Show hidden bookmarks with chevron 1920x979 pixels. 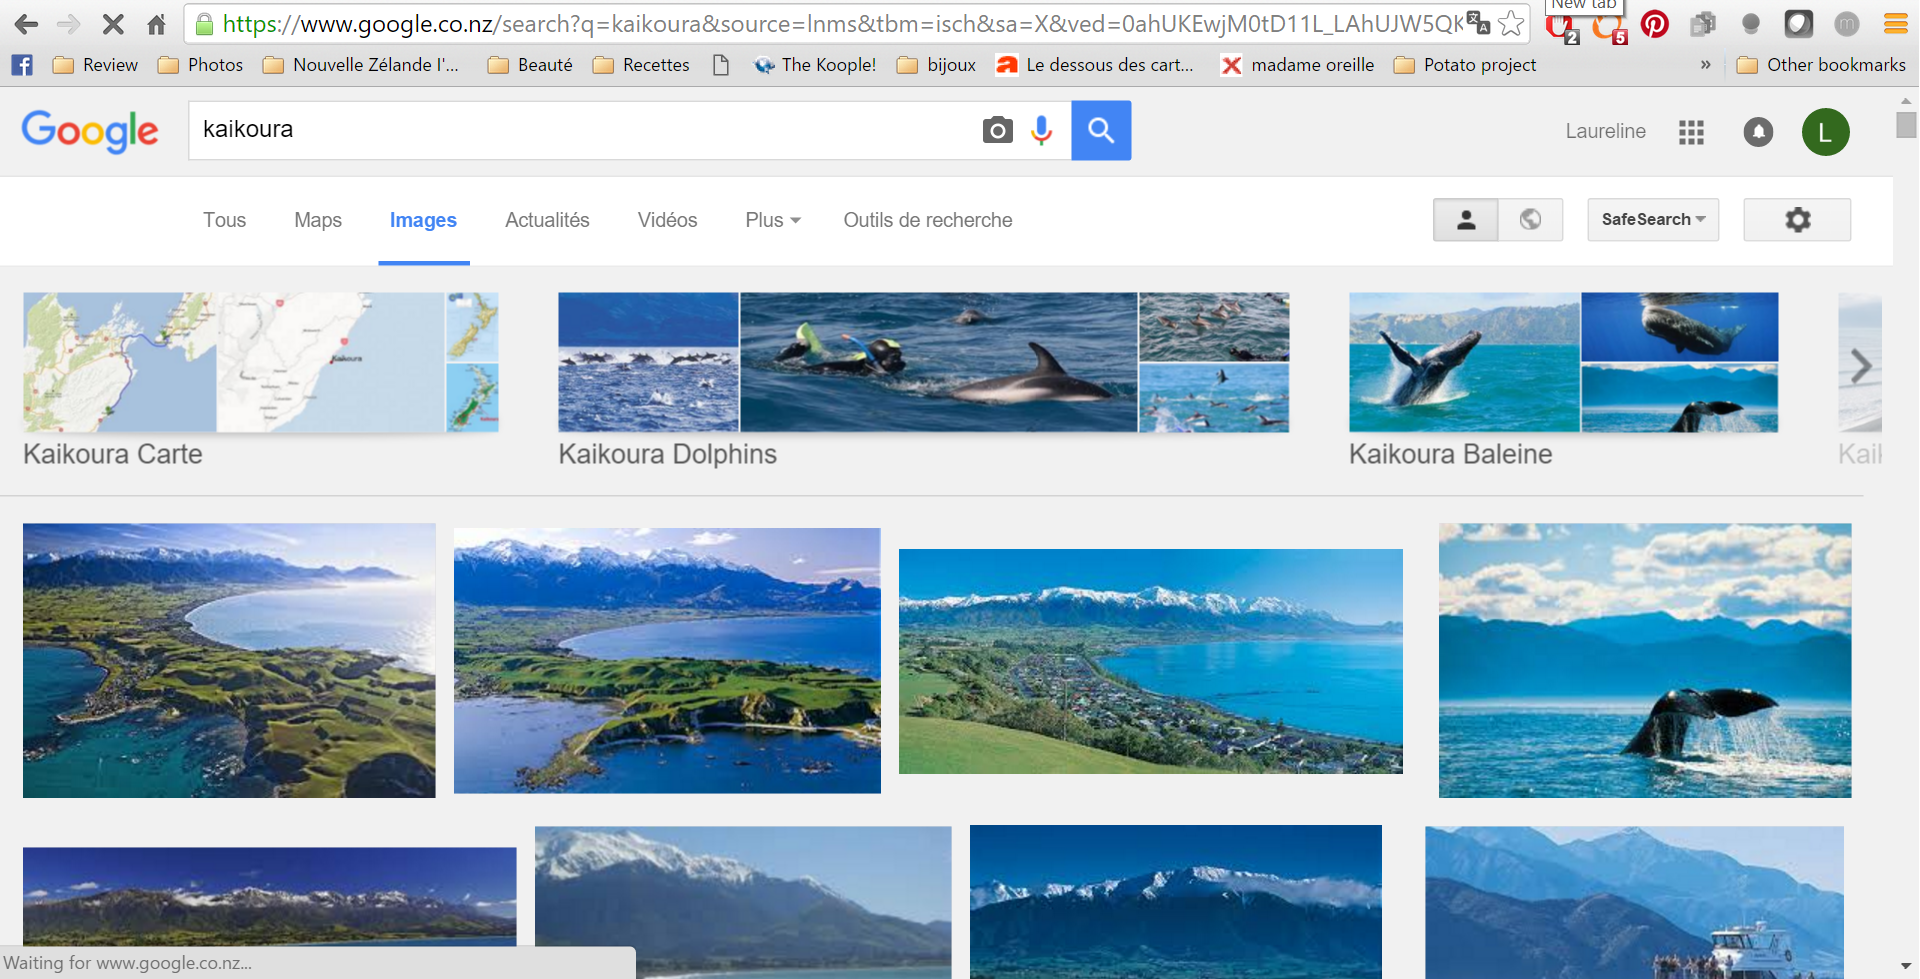click(1705, 65)
